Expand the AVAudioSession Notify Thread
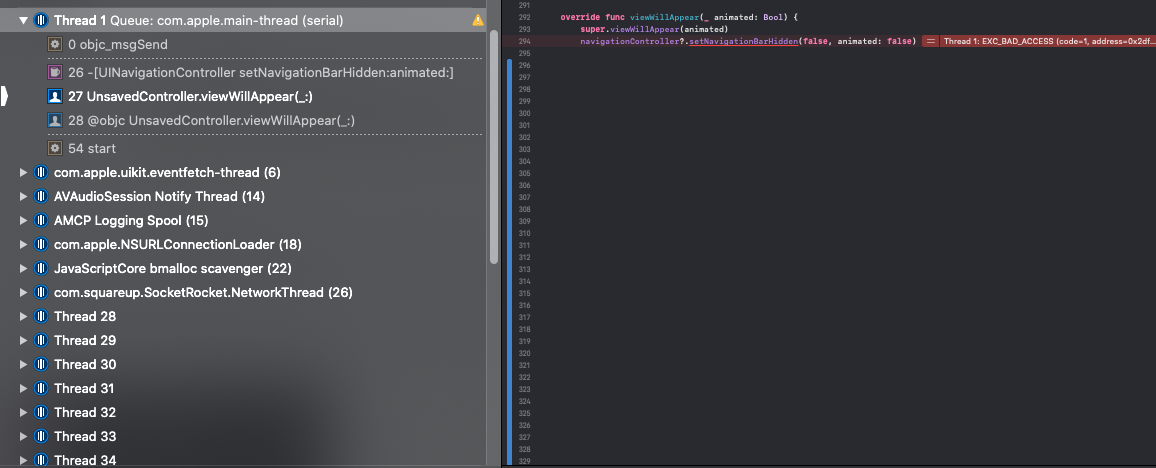Image resolution: width=1156 pixels, height=468 pixels. [24, 197]
